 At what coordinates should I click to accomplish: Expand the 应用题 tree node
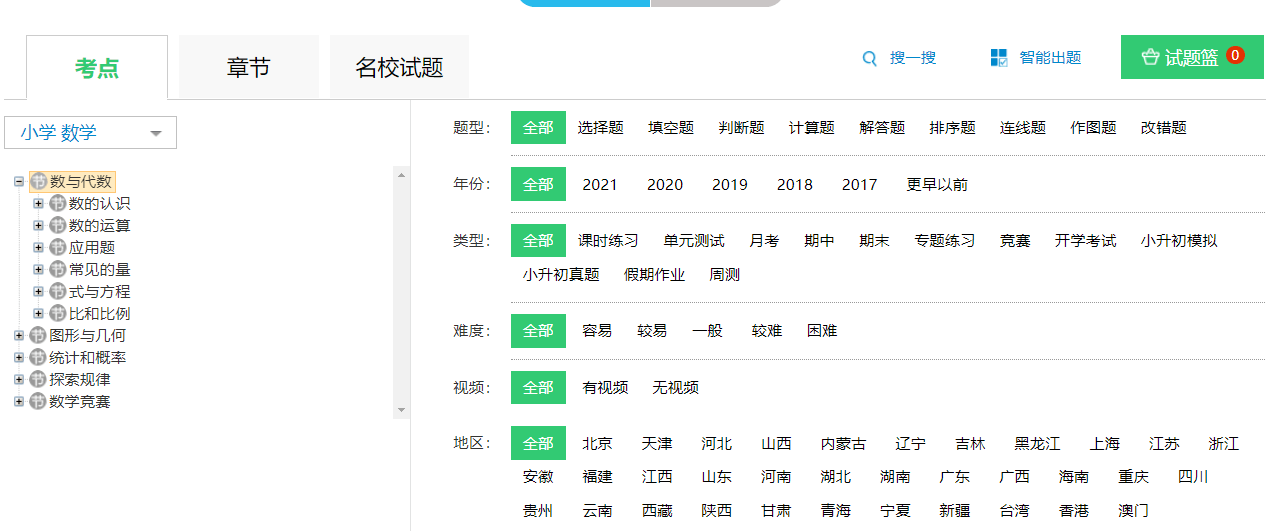(39, 248)
